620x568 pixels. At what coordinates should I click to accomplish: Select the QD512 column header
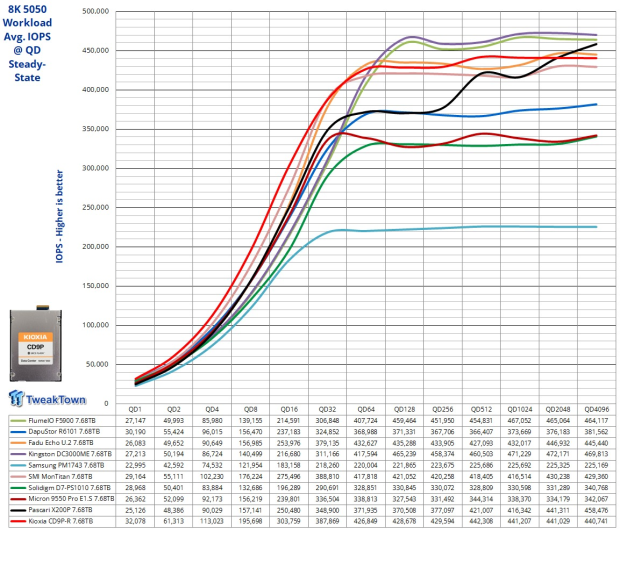[x=481, y=409]
